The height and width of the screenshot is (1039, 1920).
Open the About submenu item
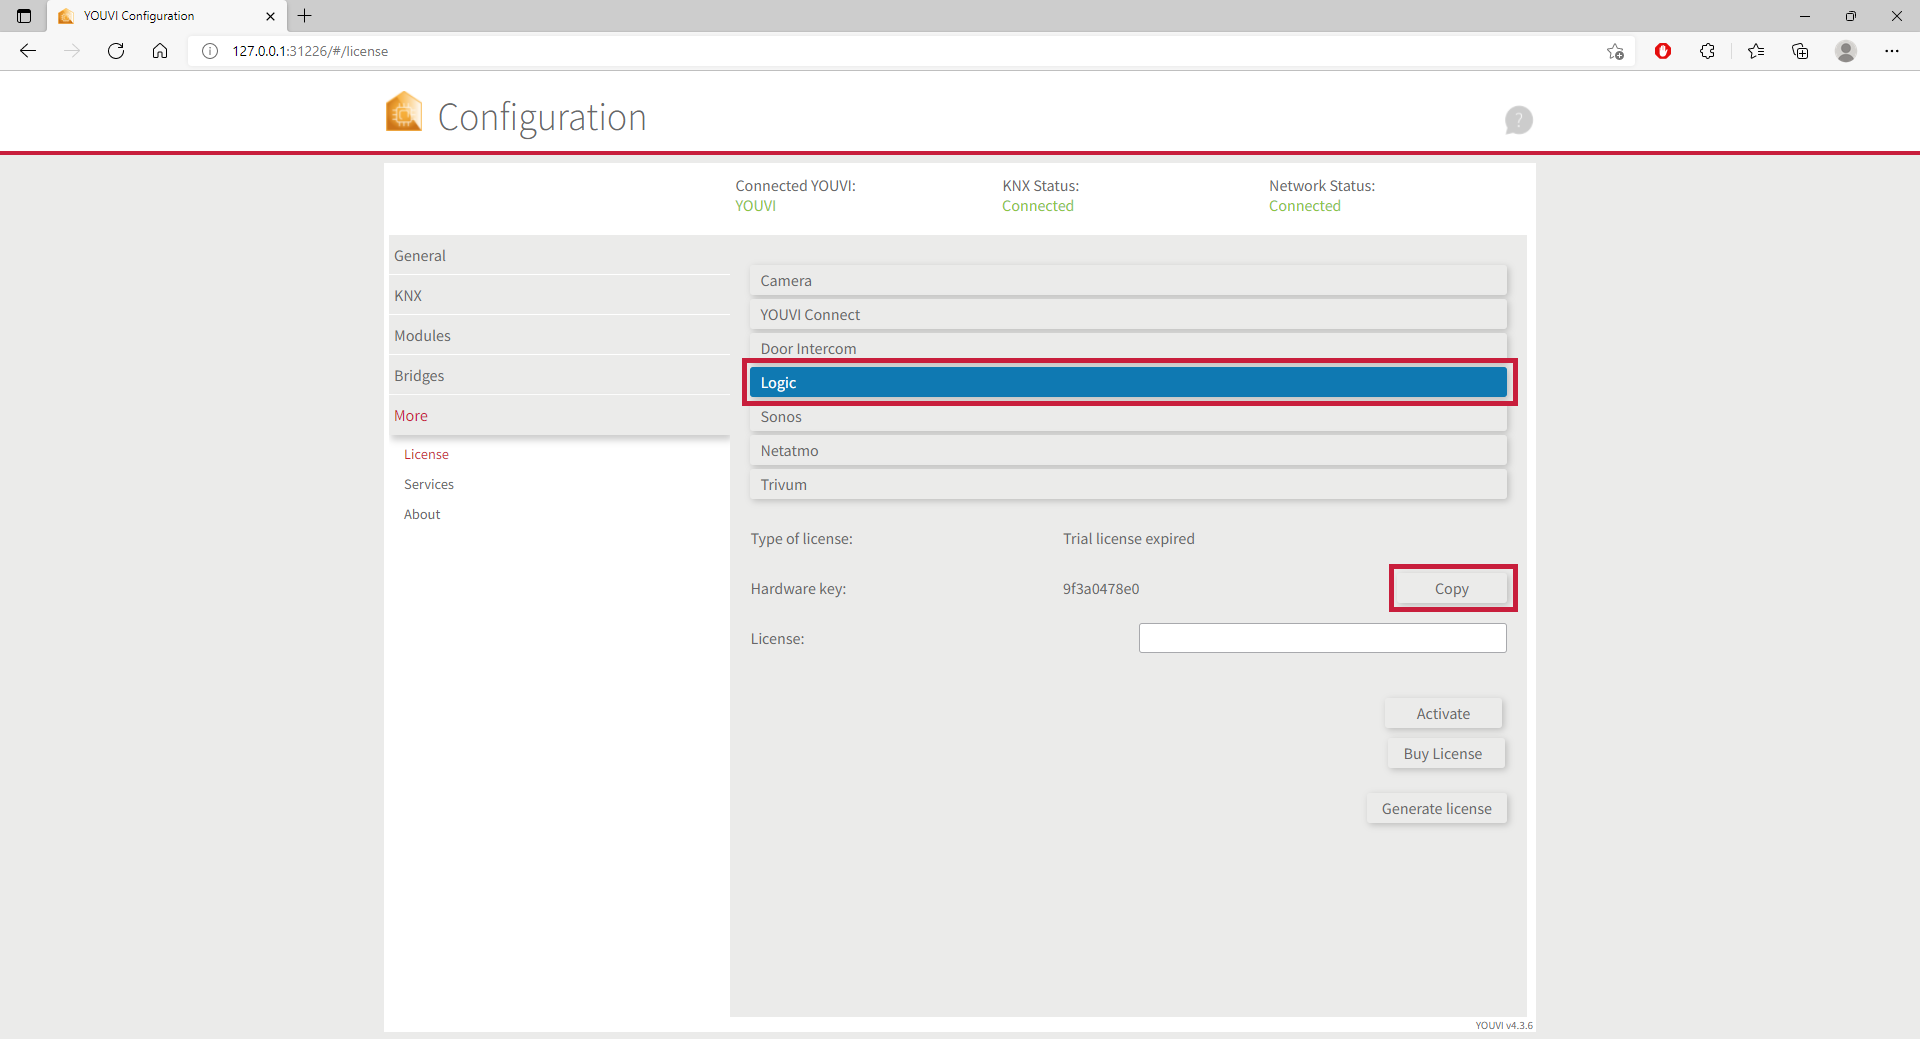[x=422, y=514]
